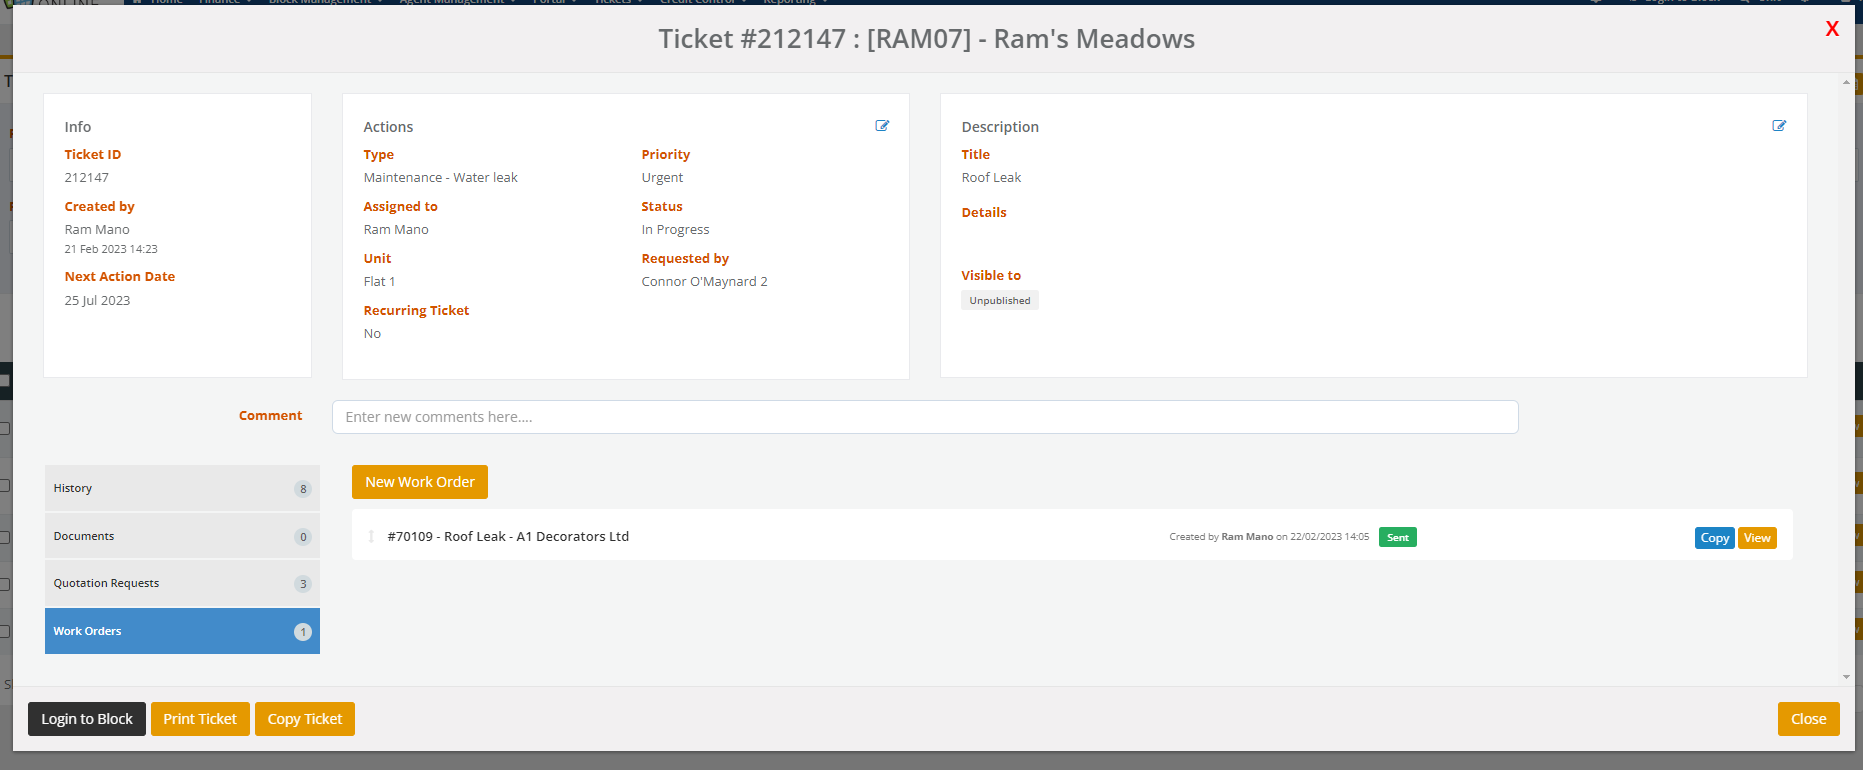1863x770 pixels.
Task: Copy work order #70109
Action: click(1715, 538)
